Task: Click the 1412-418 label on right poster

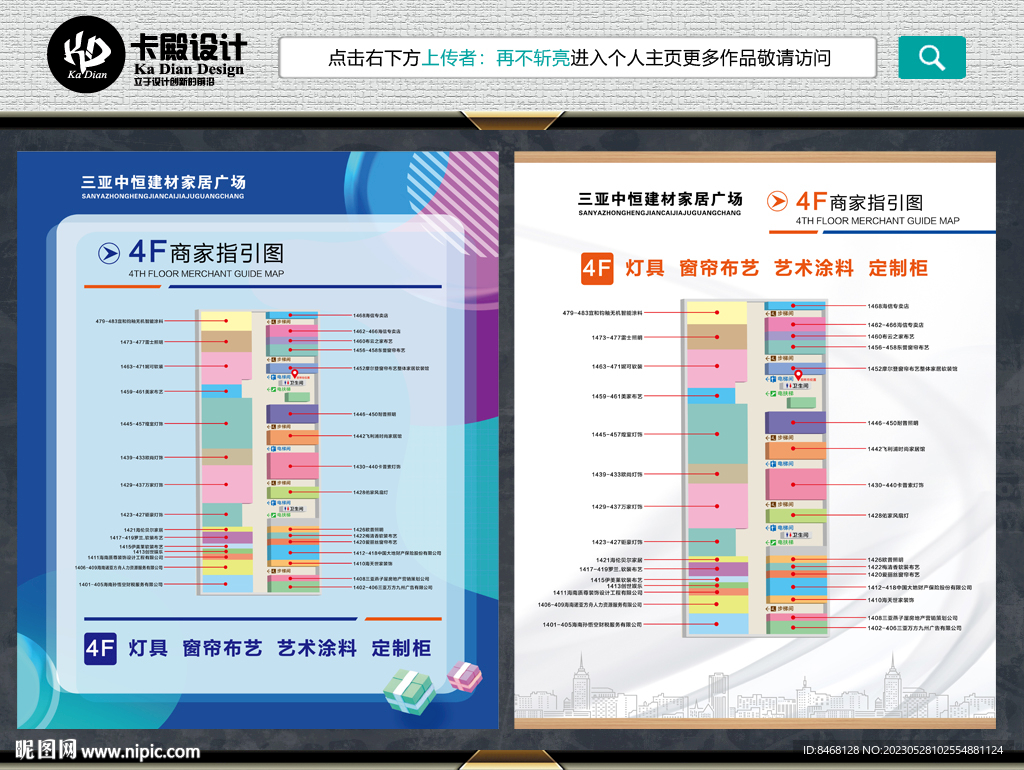Action: (x=920, y=588)
